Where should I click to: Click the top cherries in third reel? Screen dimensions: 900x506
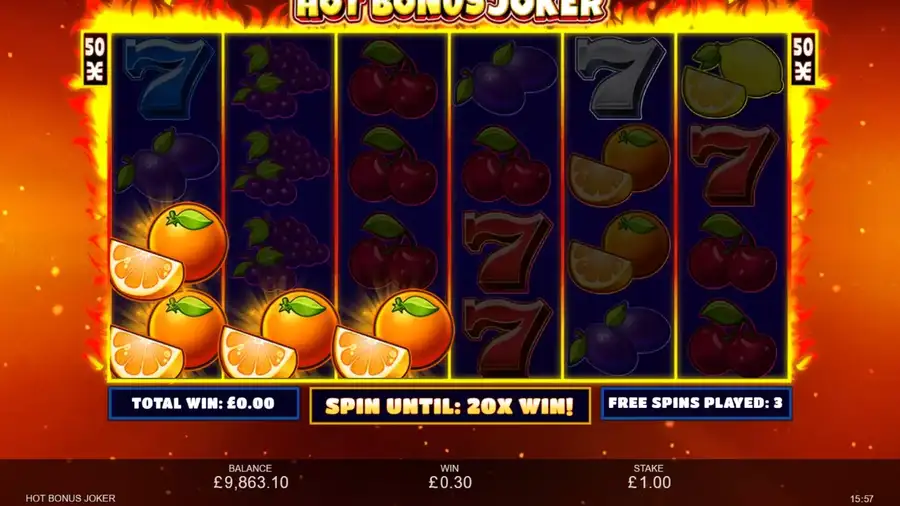393,79
